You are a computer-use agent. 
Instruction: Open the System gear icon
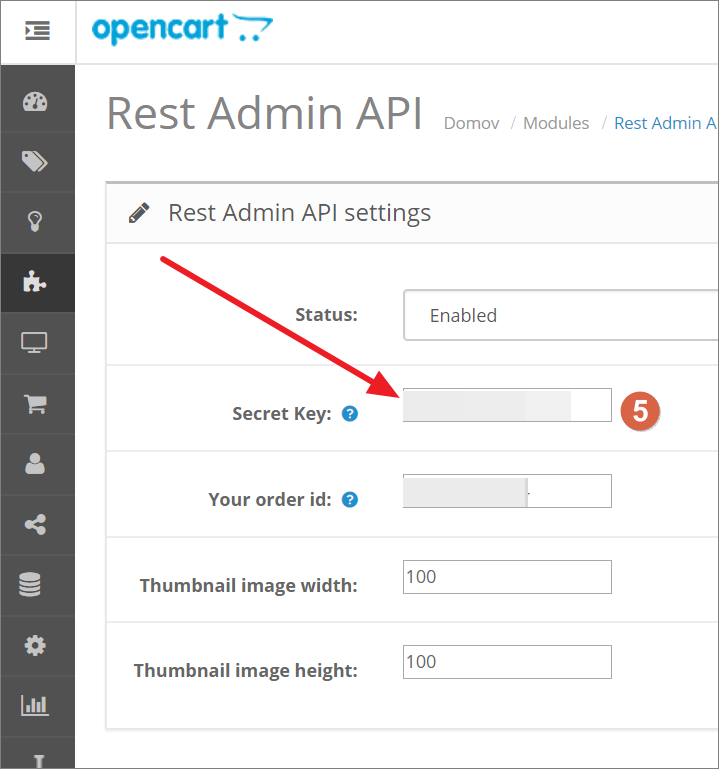point(35,645)
